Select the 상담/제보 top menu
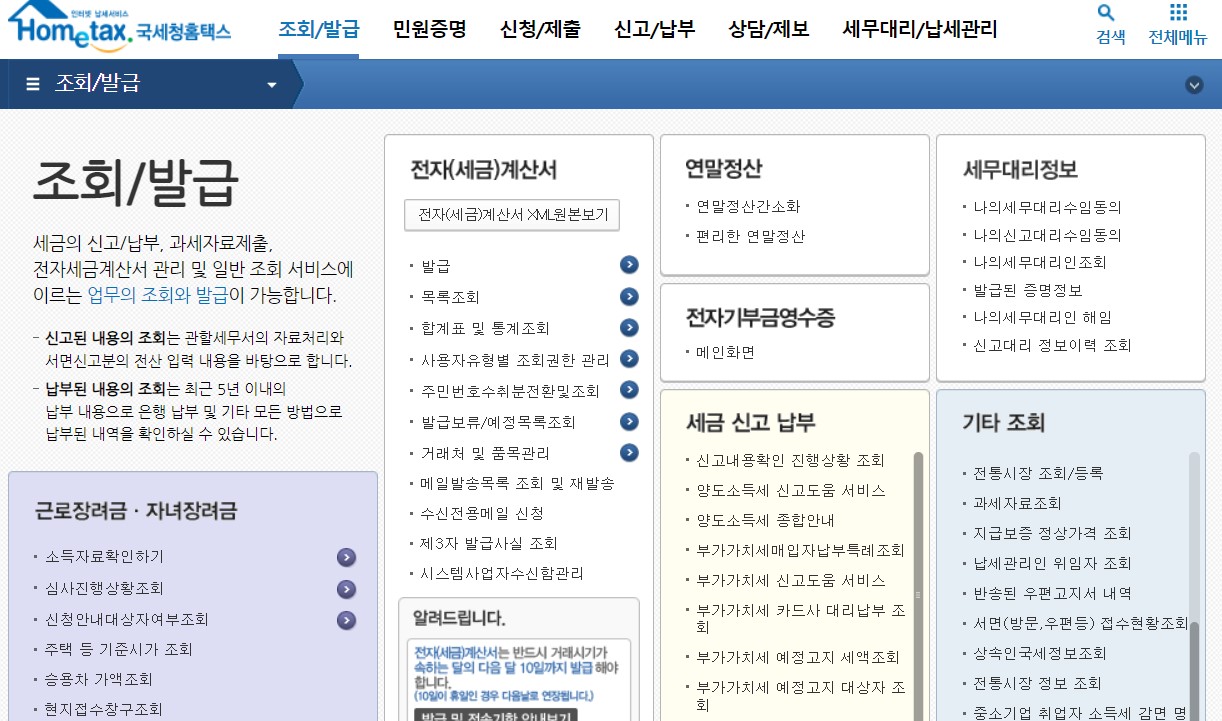 click(768, 29)
